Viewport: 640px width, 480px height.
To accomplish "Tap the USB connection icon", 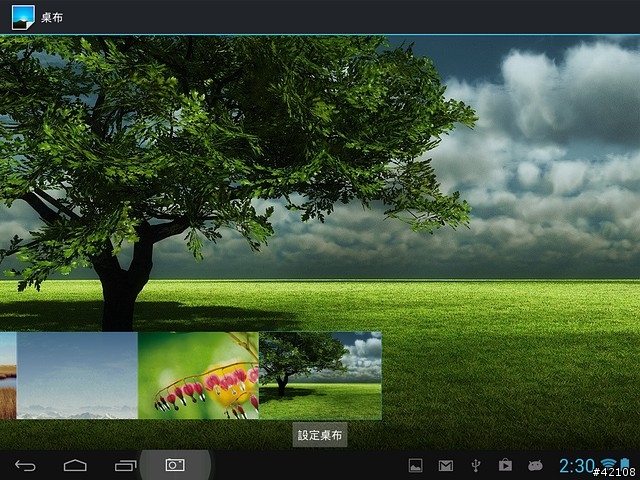I will [x=476, y=465].
